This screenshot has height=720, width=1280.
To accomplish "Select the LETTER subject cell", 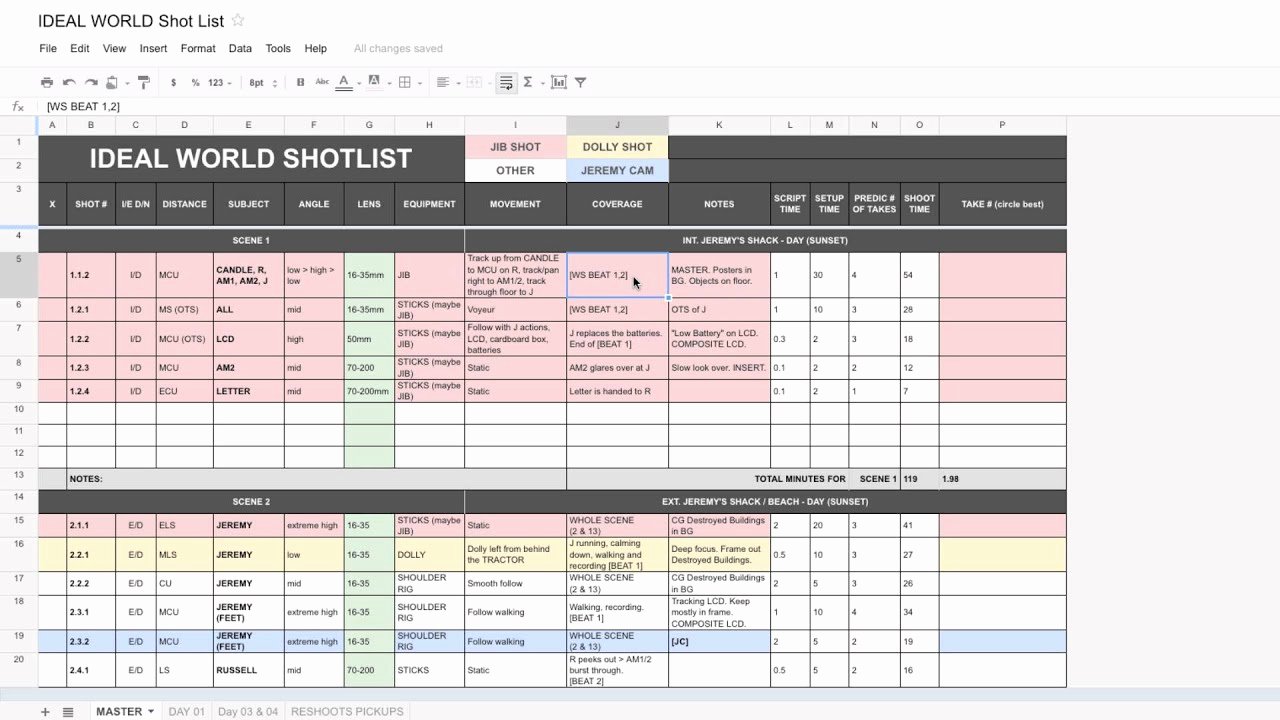I will [x=248, y=391].
